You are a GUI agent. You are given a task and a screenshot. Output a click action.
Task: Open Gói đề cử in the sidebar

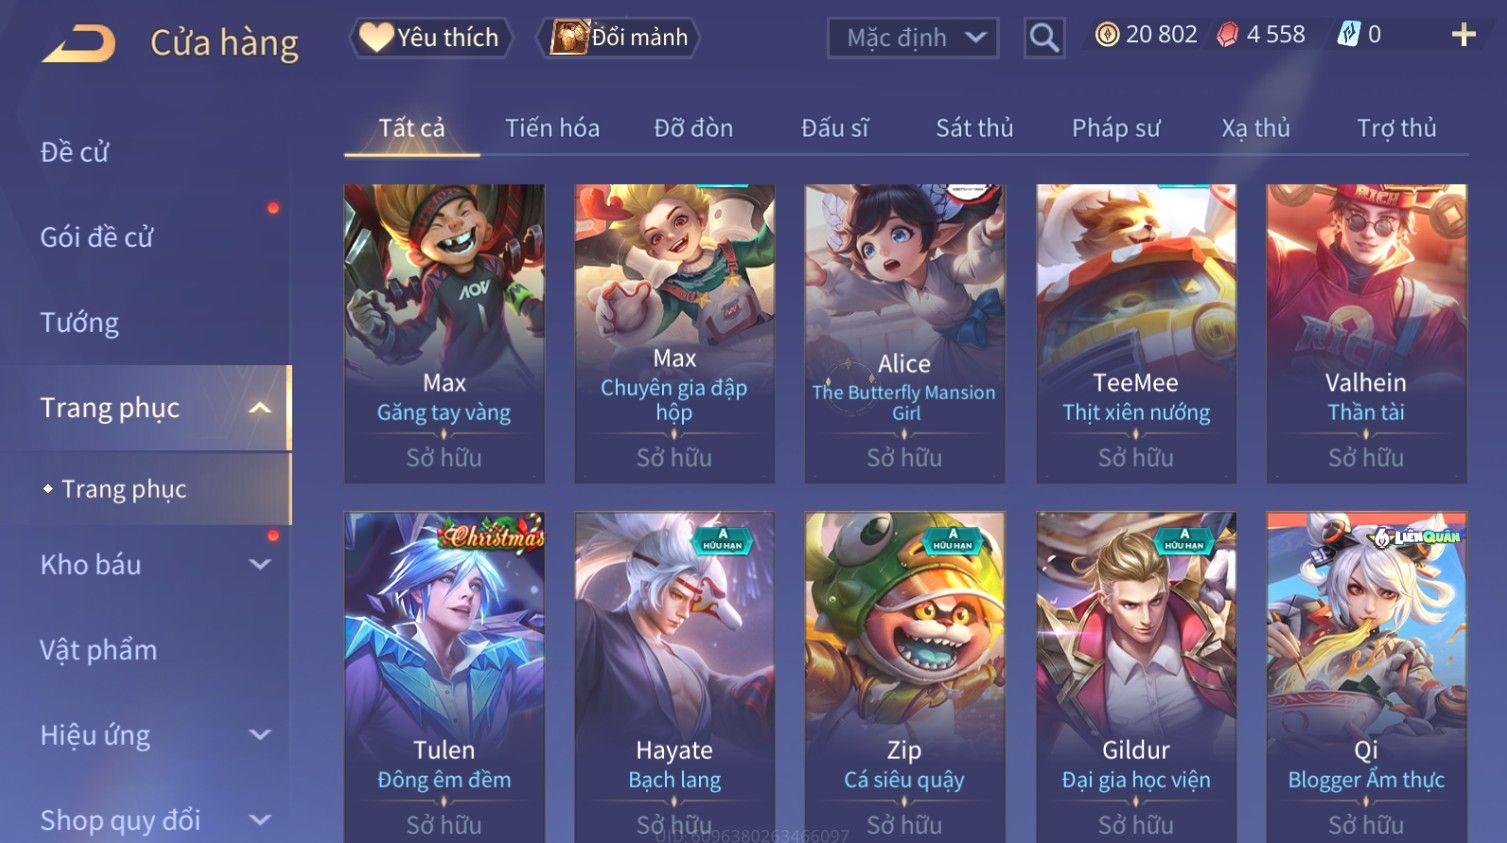(x=97, y=237)
